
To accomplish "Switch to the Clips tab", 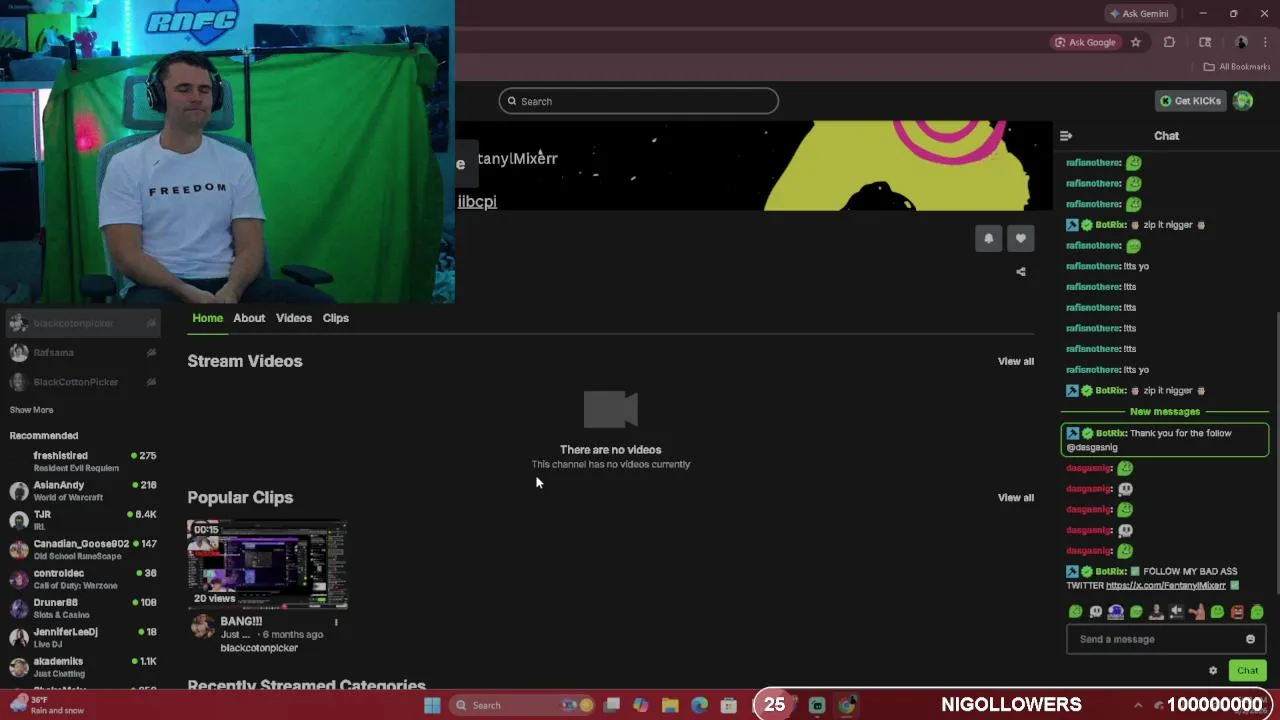I will [x=335, y=318].
